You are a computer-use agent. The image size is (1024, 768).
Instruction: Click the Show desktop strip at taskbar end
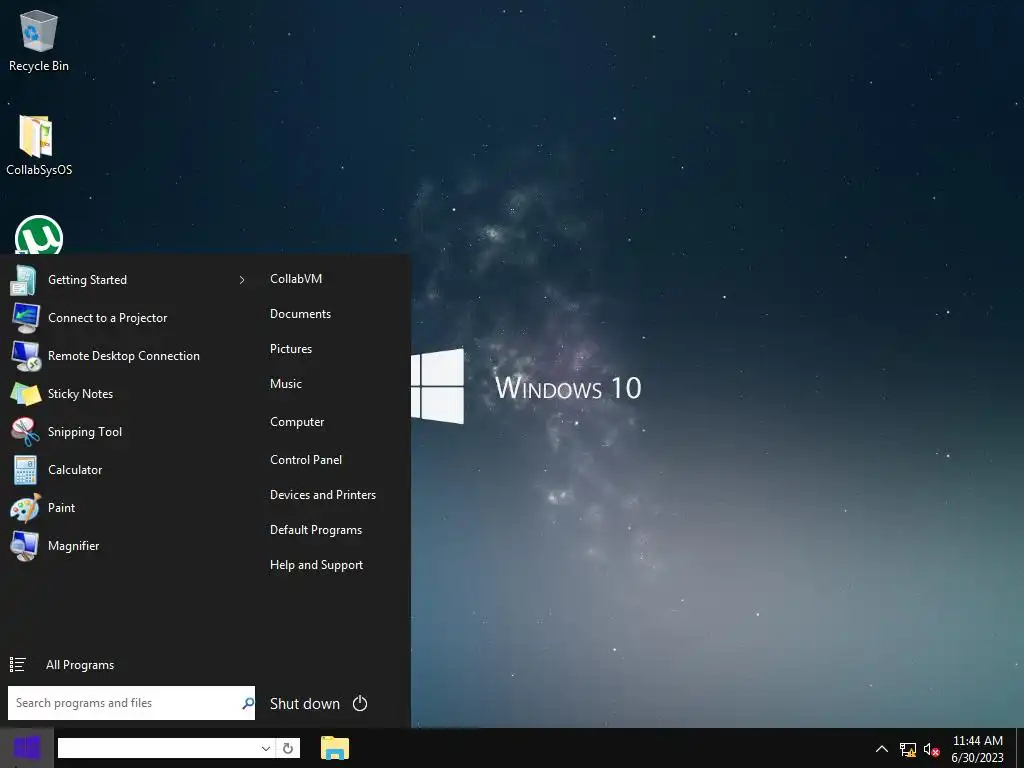(x=1020, y=748)
